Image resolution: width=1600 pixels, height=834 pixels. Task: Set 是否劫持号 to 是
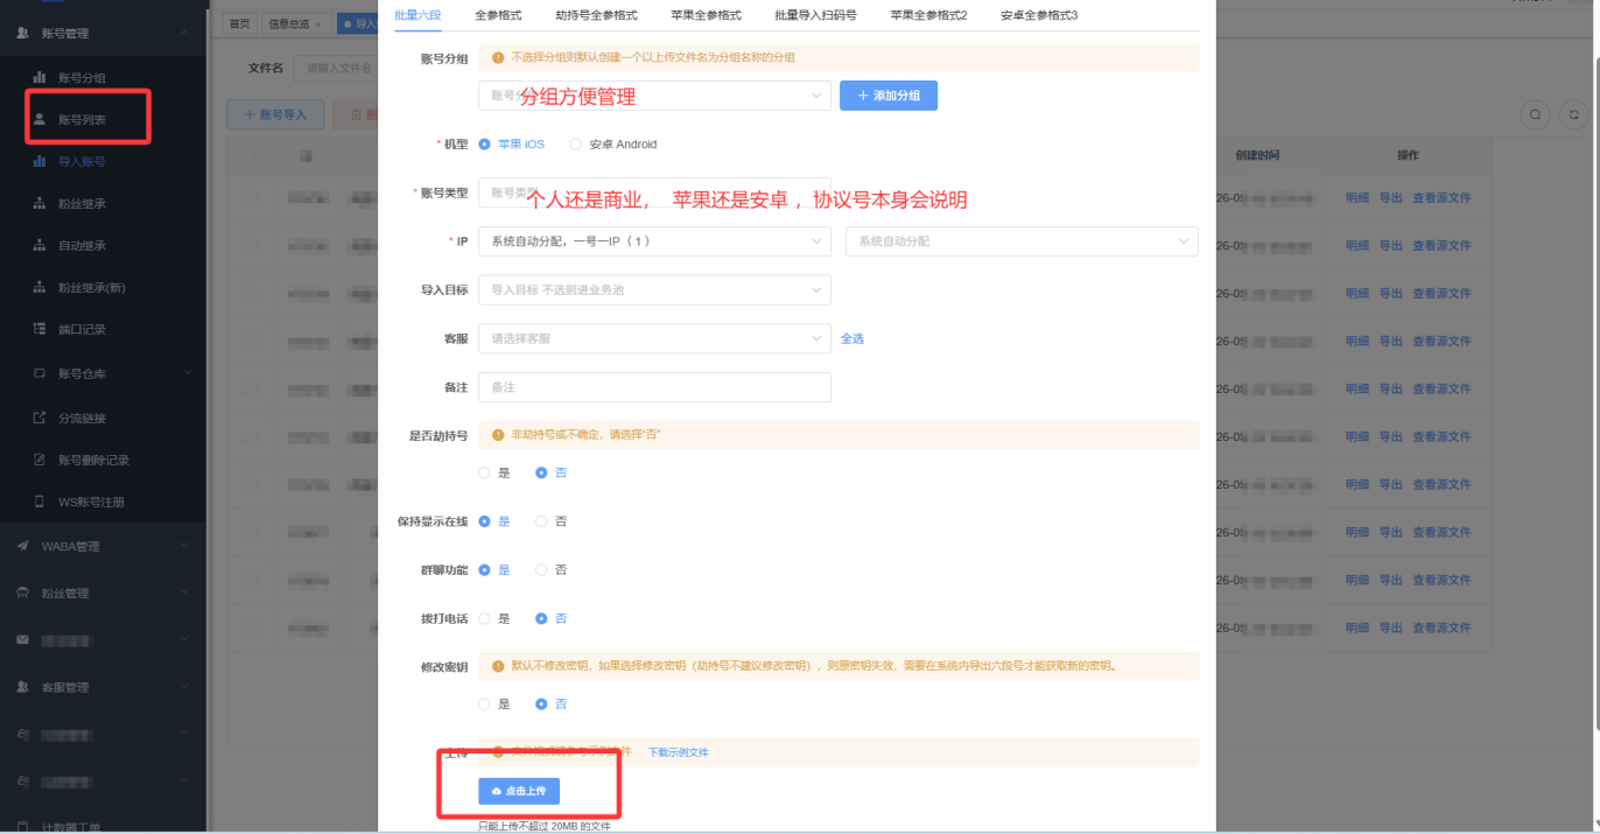coord(494,473)
